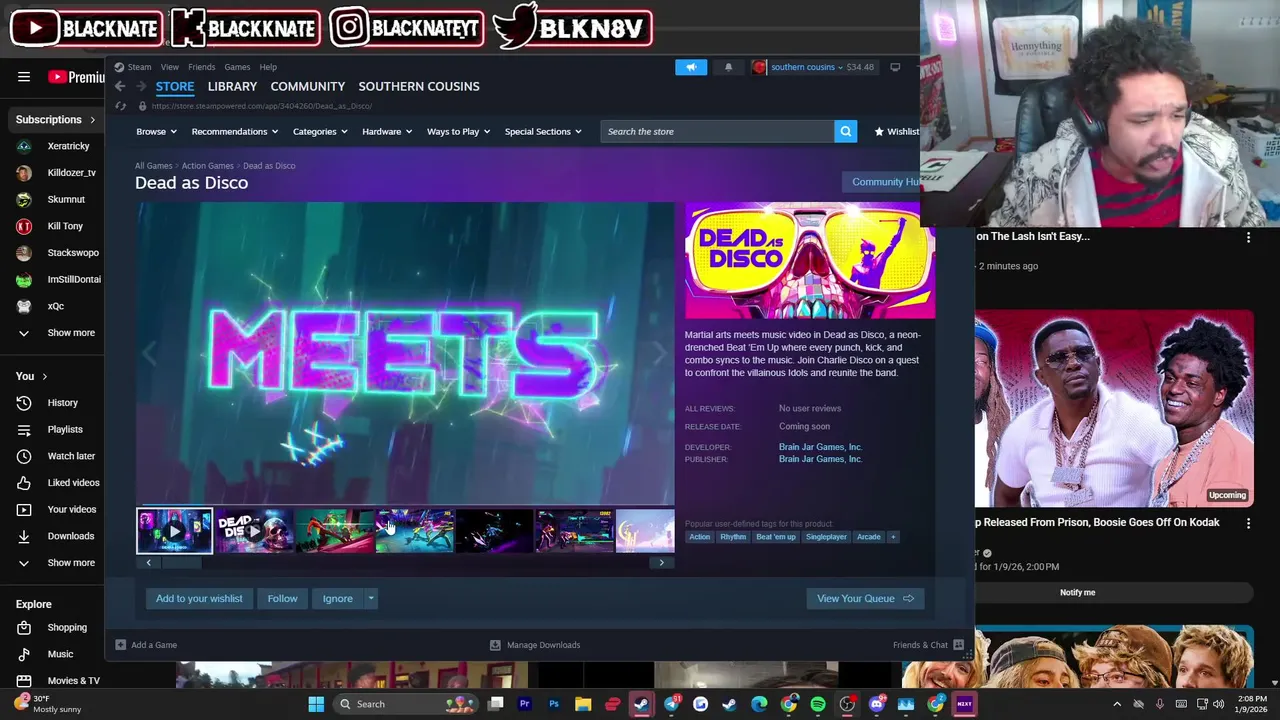This screenshot has width=1280, height=720.
Task: Open Friends & Chat icon in Steam
Action: 958,645
